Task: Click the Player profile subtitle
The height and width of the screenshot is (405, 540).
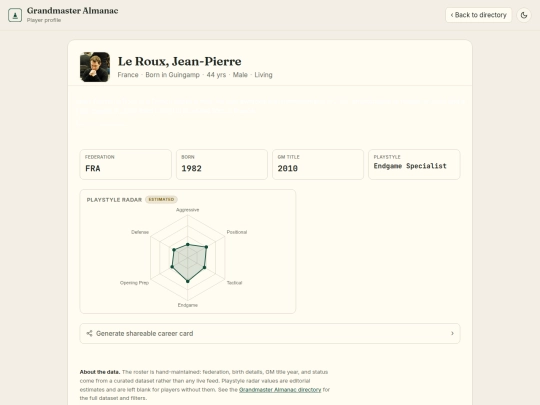Action: (x=44, y=20)
